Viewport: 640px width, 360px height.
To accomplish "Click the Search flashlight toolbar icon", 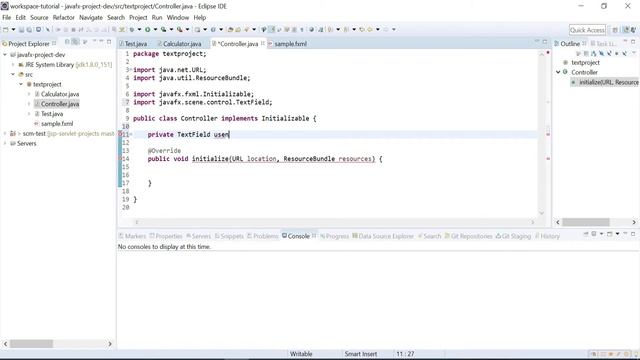I will pyautogui.click(x=247, y=29).
